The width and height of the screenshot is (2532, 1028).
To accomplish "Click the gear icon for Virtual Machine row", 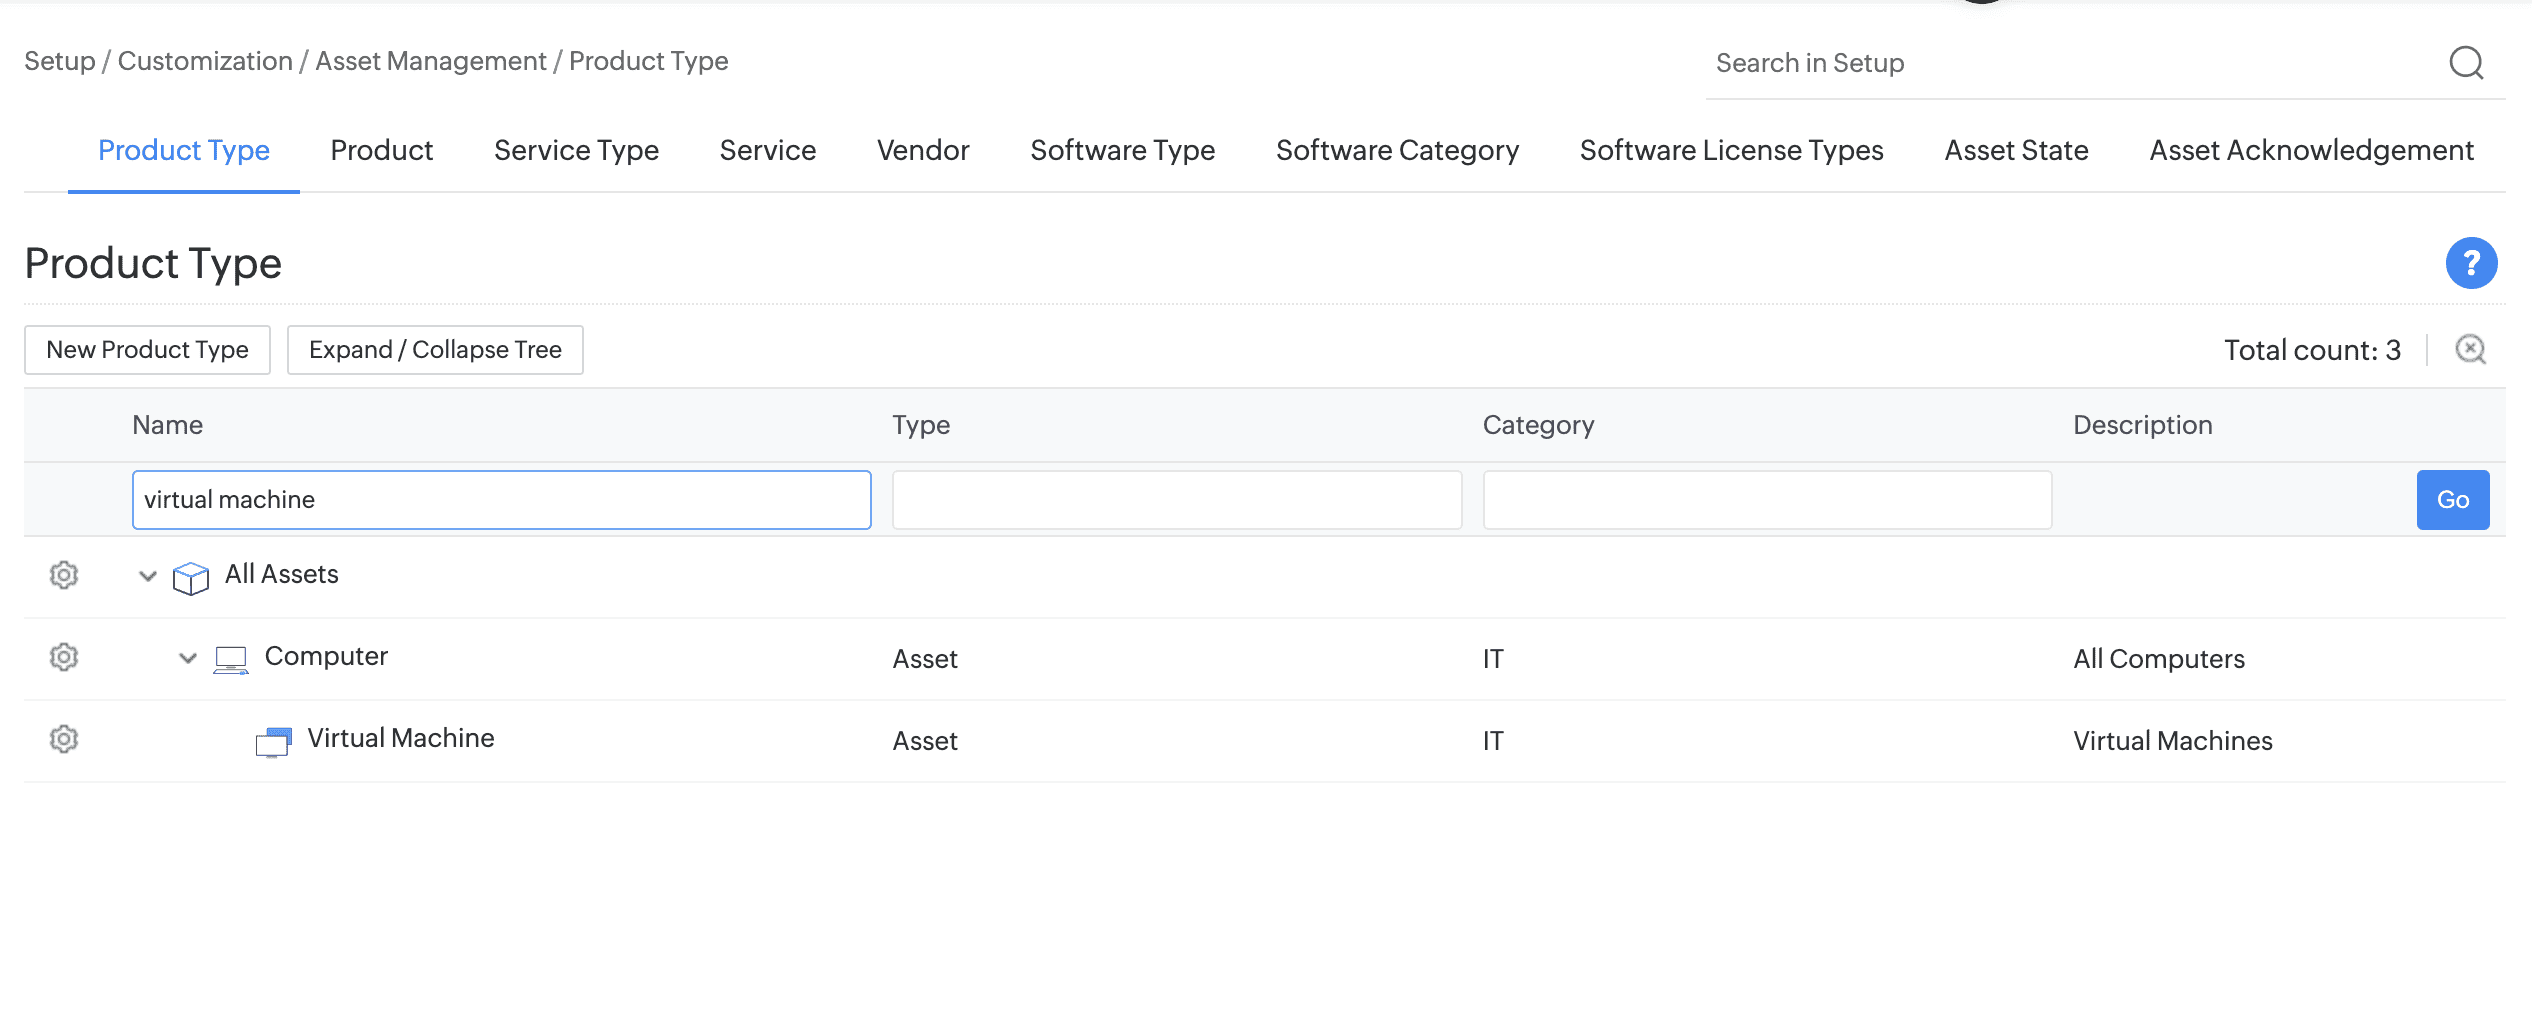I will pos(64,739).
